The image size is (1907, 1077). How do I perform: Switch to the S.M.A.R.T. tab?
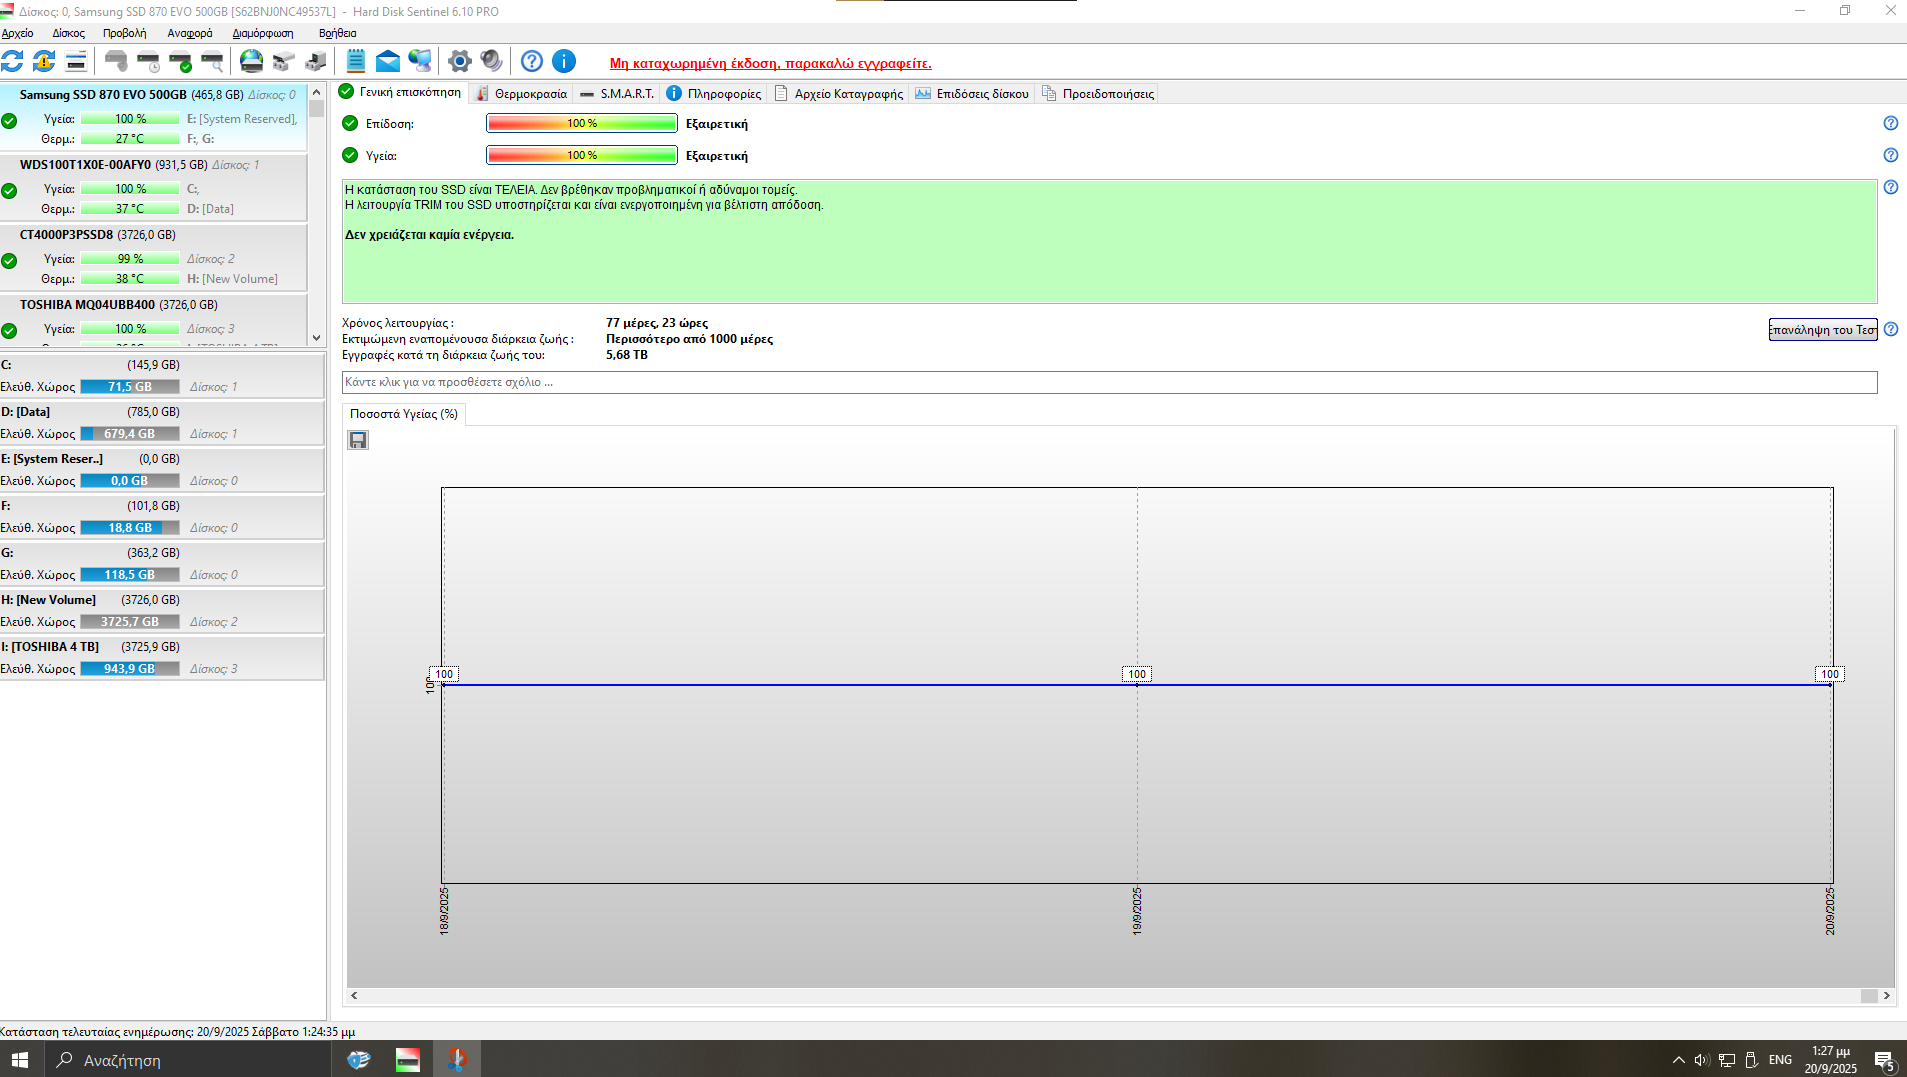[x=616, y=94]
